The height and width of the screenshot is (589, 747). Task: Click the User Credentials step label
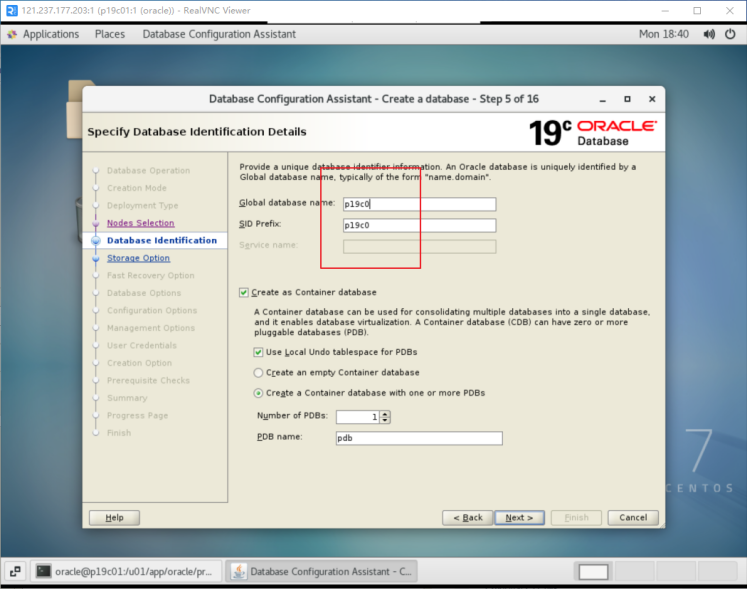tap(141, 345)
